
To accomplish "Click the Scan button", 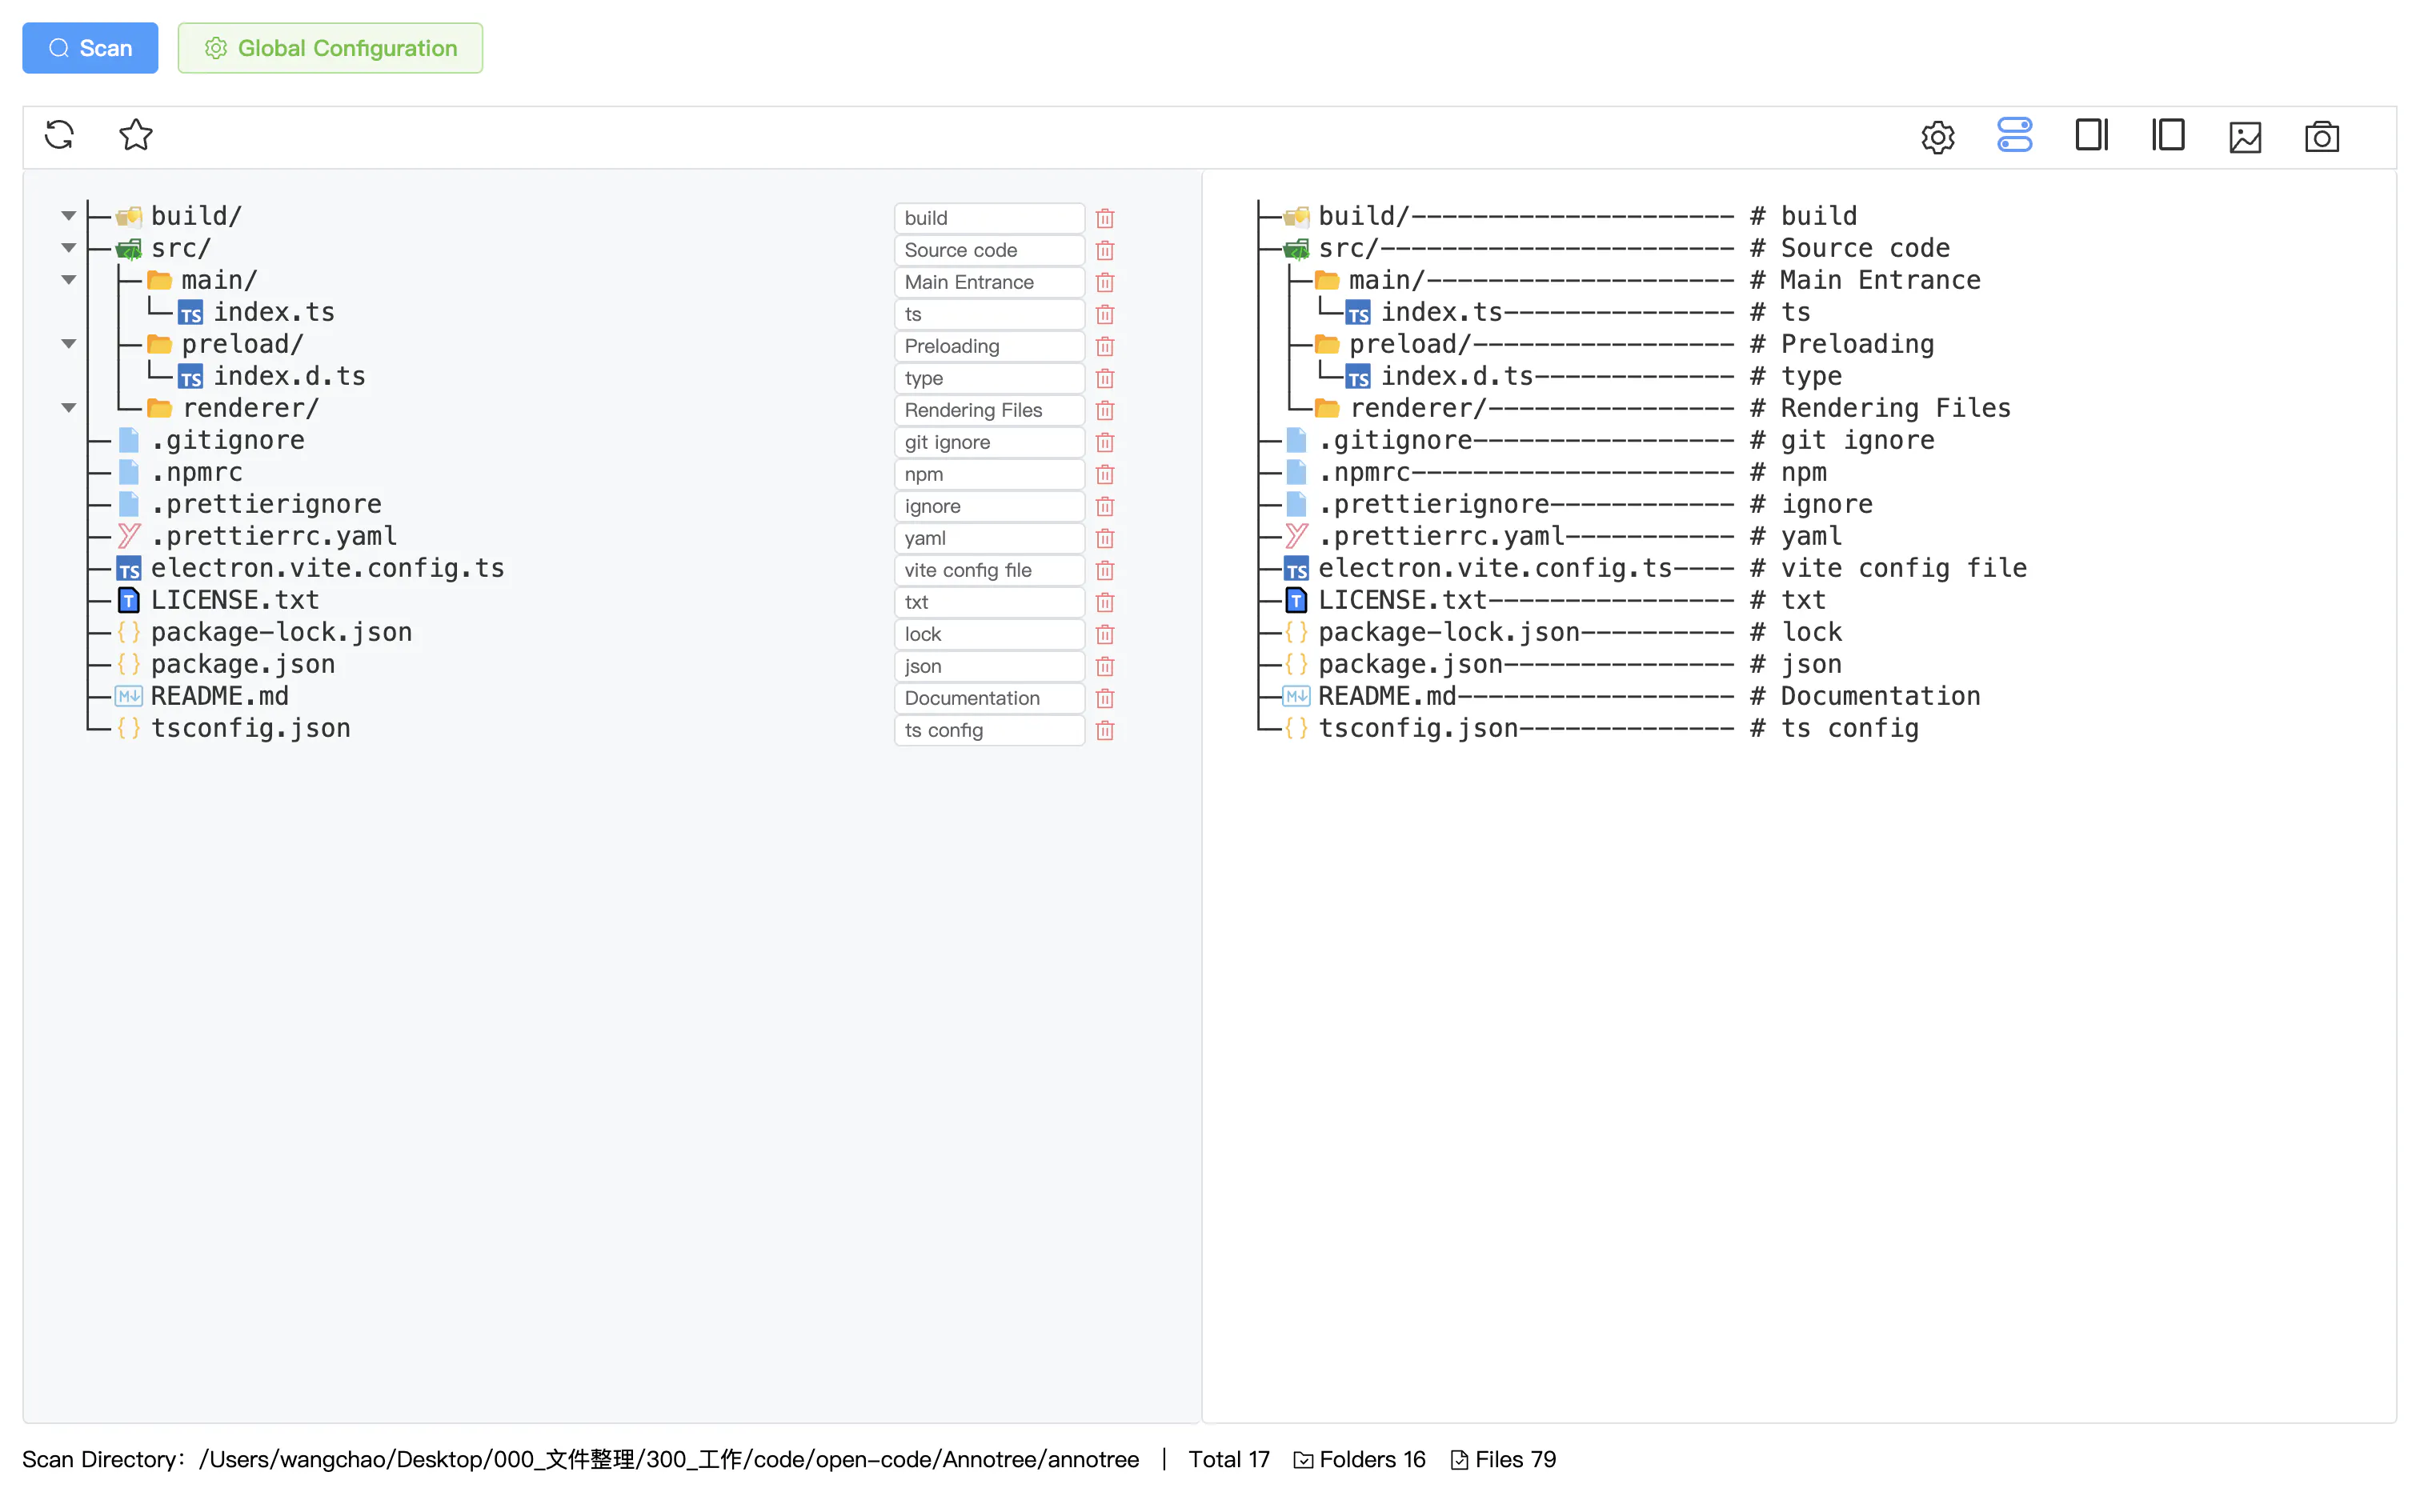I will (x=90, y=48).
